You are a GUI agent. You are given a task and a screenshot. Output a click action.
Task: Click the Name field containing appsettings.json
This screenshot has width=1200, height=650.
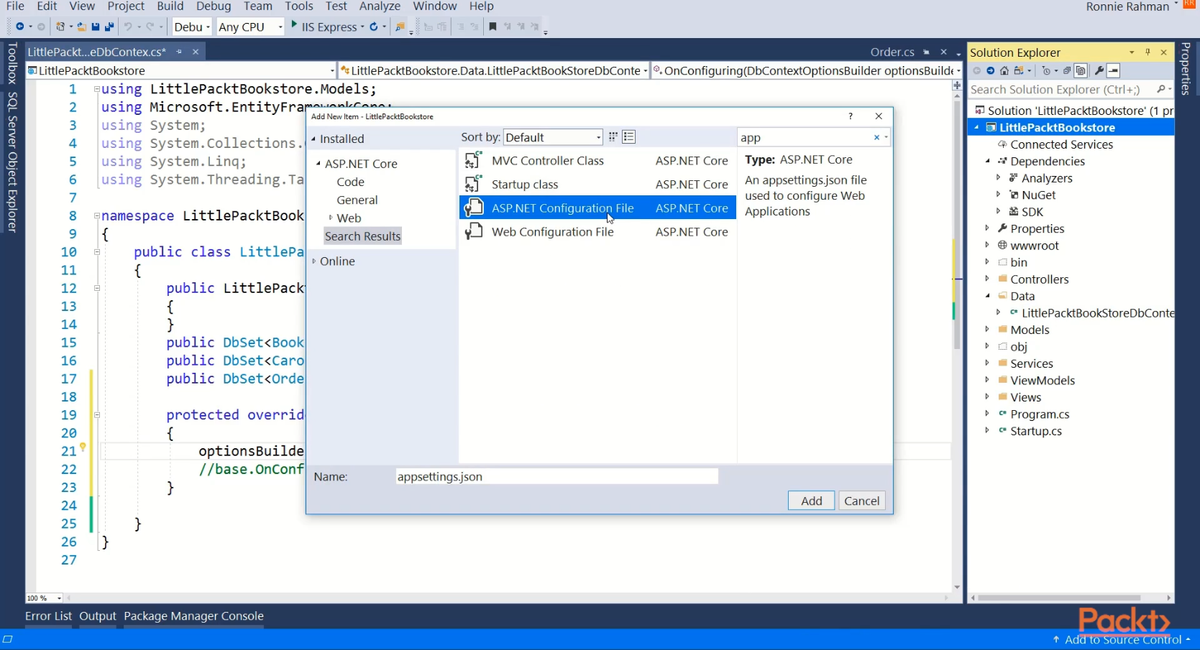[556, 477]
